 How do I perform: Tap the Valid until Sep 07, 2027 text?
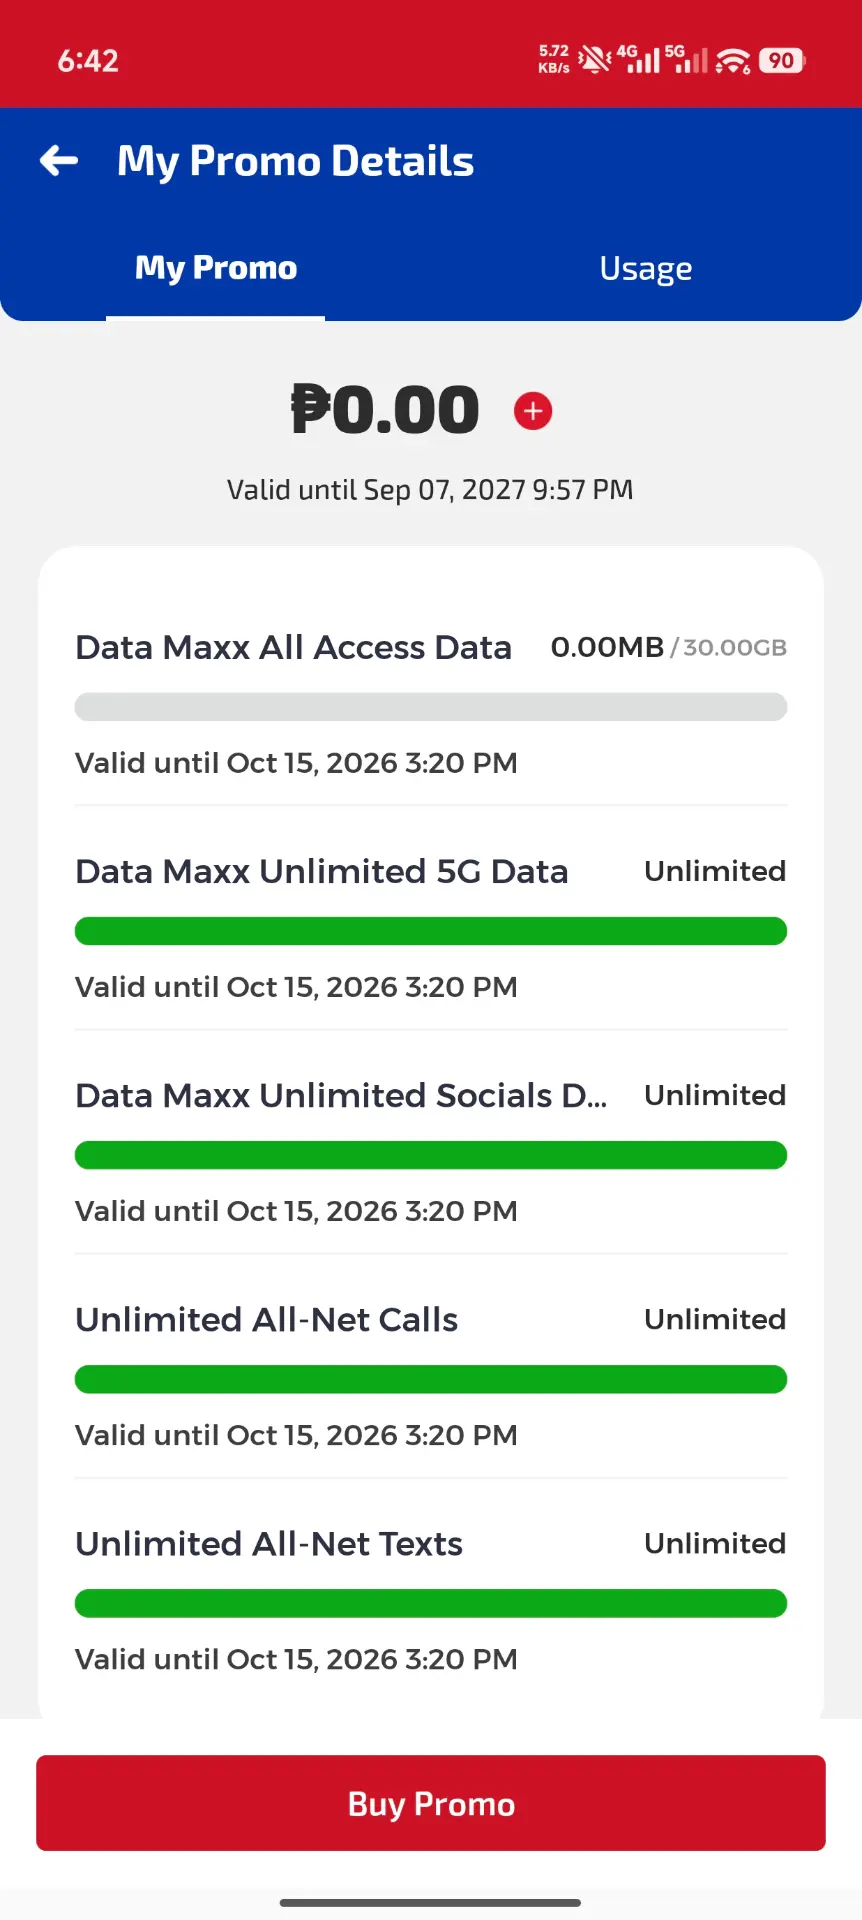430,490
